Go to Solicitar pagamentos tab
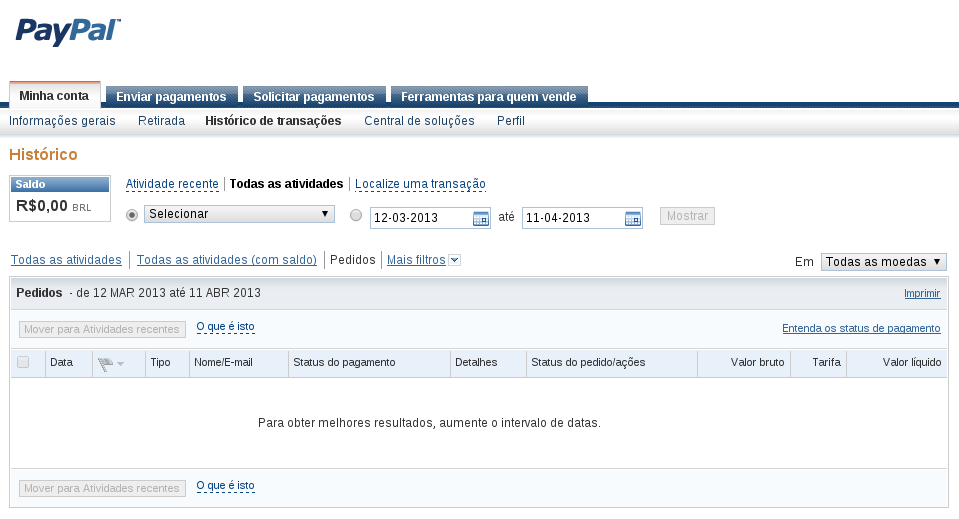The image size is (959, 519). point(314,96)
